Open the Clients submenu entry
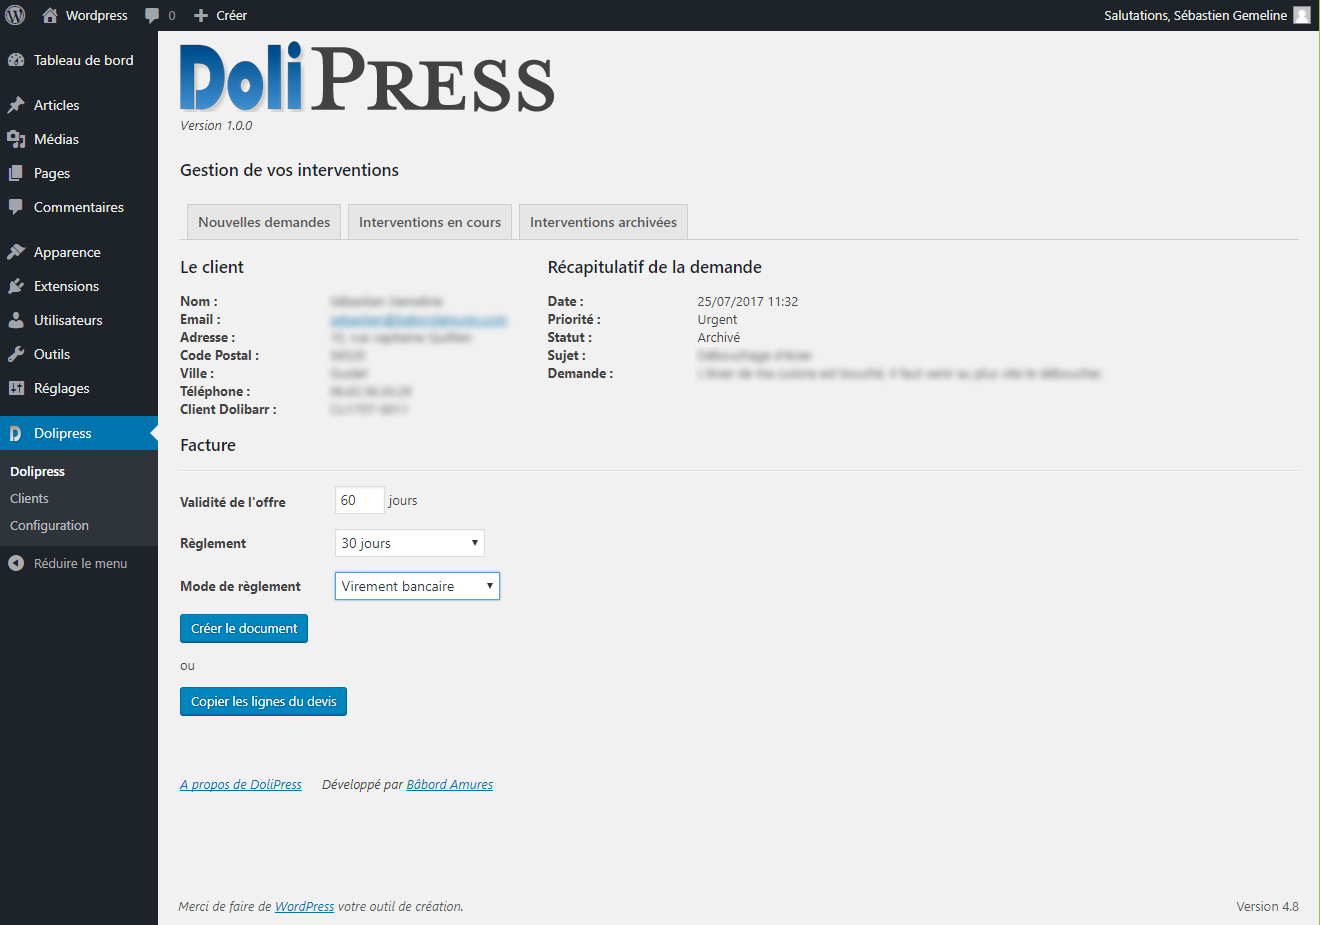The height and width of the screenshot is (925, 1320). 29,498
